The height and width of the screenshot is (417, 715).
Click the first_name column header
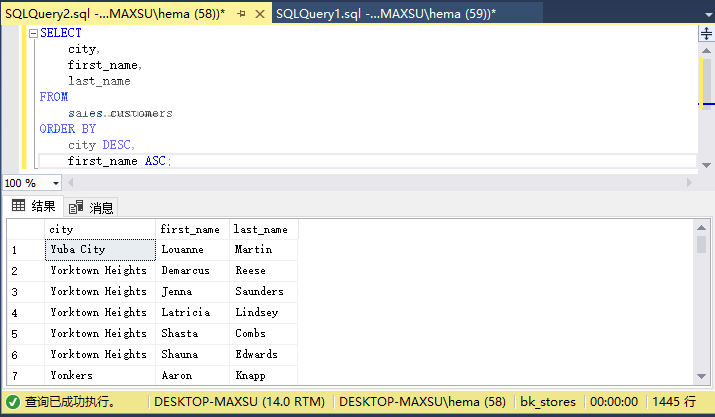(x=192, y=229)
